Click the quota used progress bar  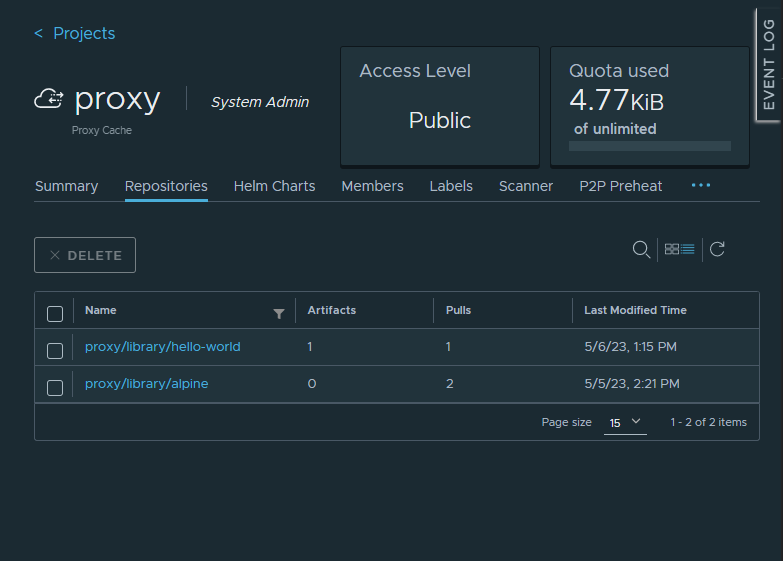click(649, 146)
